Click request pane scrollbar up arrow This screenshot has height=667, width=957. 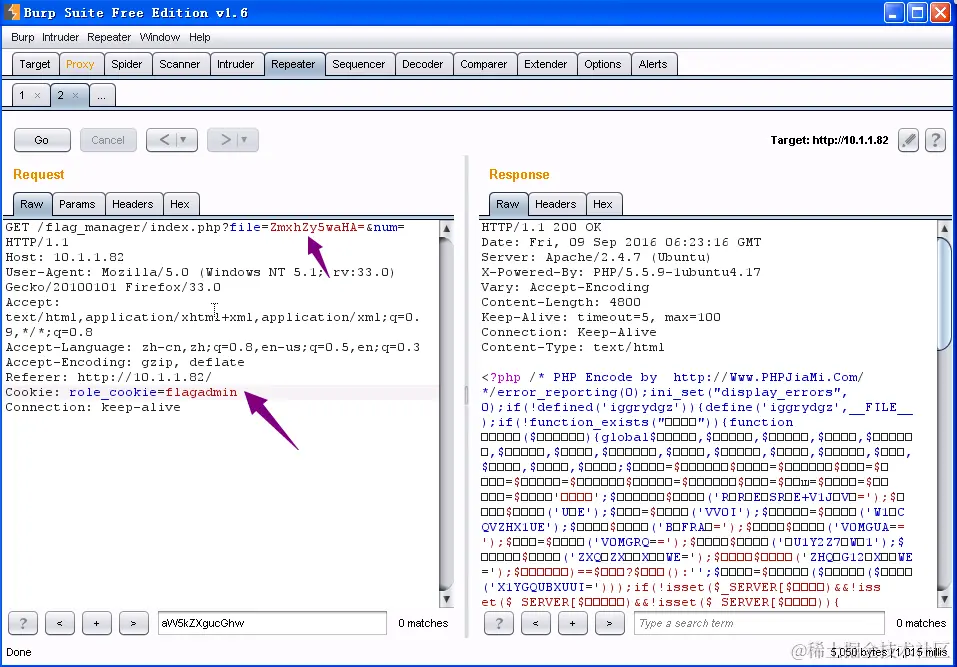(x=446, y=228)
